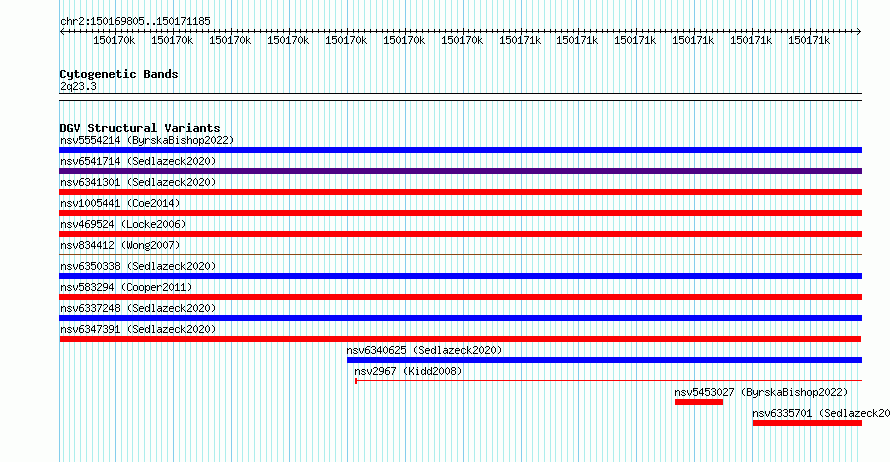The height and width of the screenshot is (462, 890).
Task: Select the purple bar under nsv6541714
Action: (460, 171)
